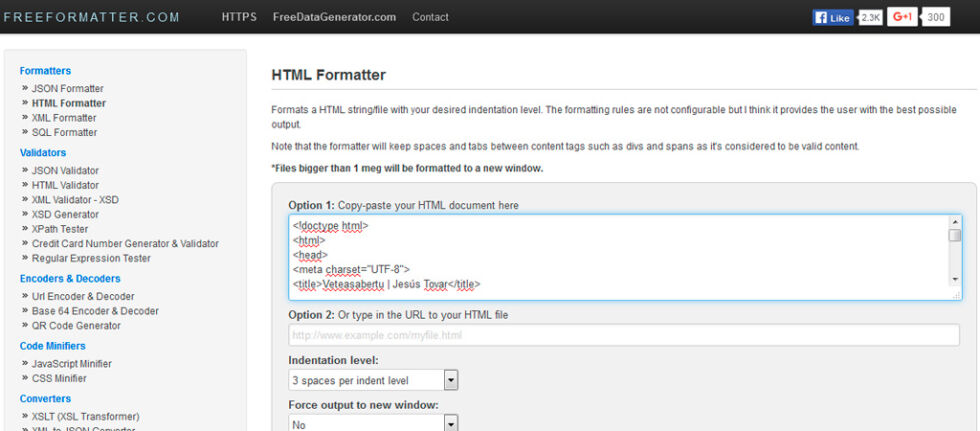The width and height of the screenshot is (980, 431).
Task: Open the Indentation level dropdown
Action: point(372,380)
